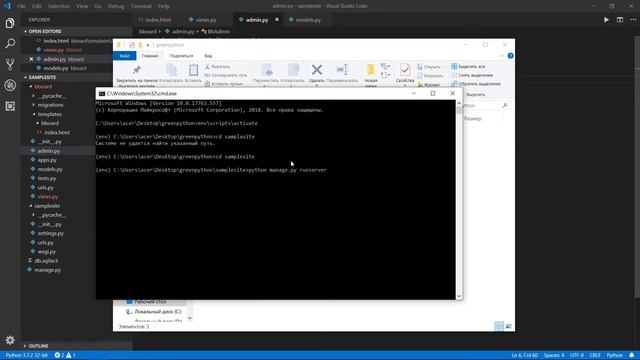Click the navigation pane scroll-down chevron

tap(190, 318)
